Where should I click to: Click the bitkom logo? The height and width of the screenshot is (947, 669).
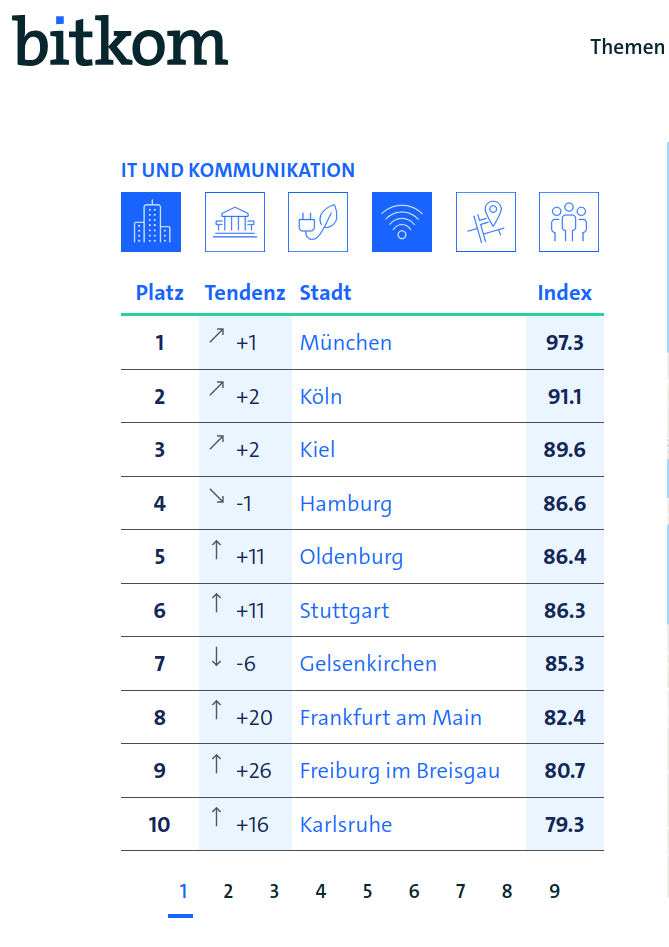click(x=120, y=42)
